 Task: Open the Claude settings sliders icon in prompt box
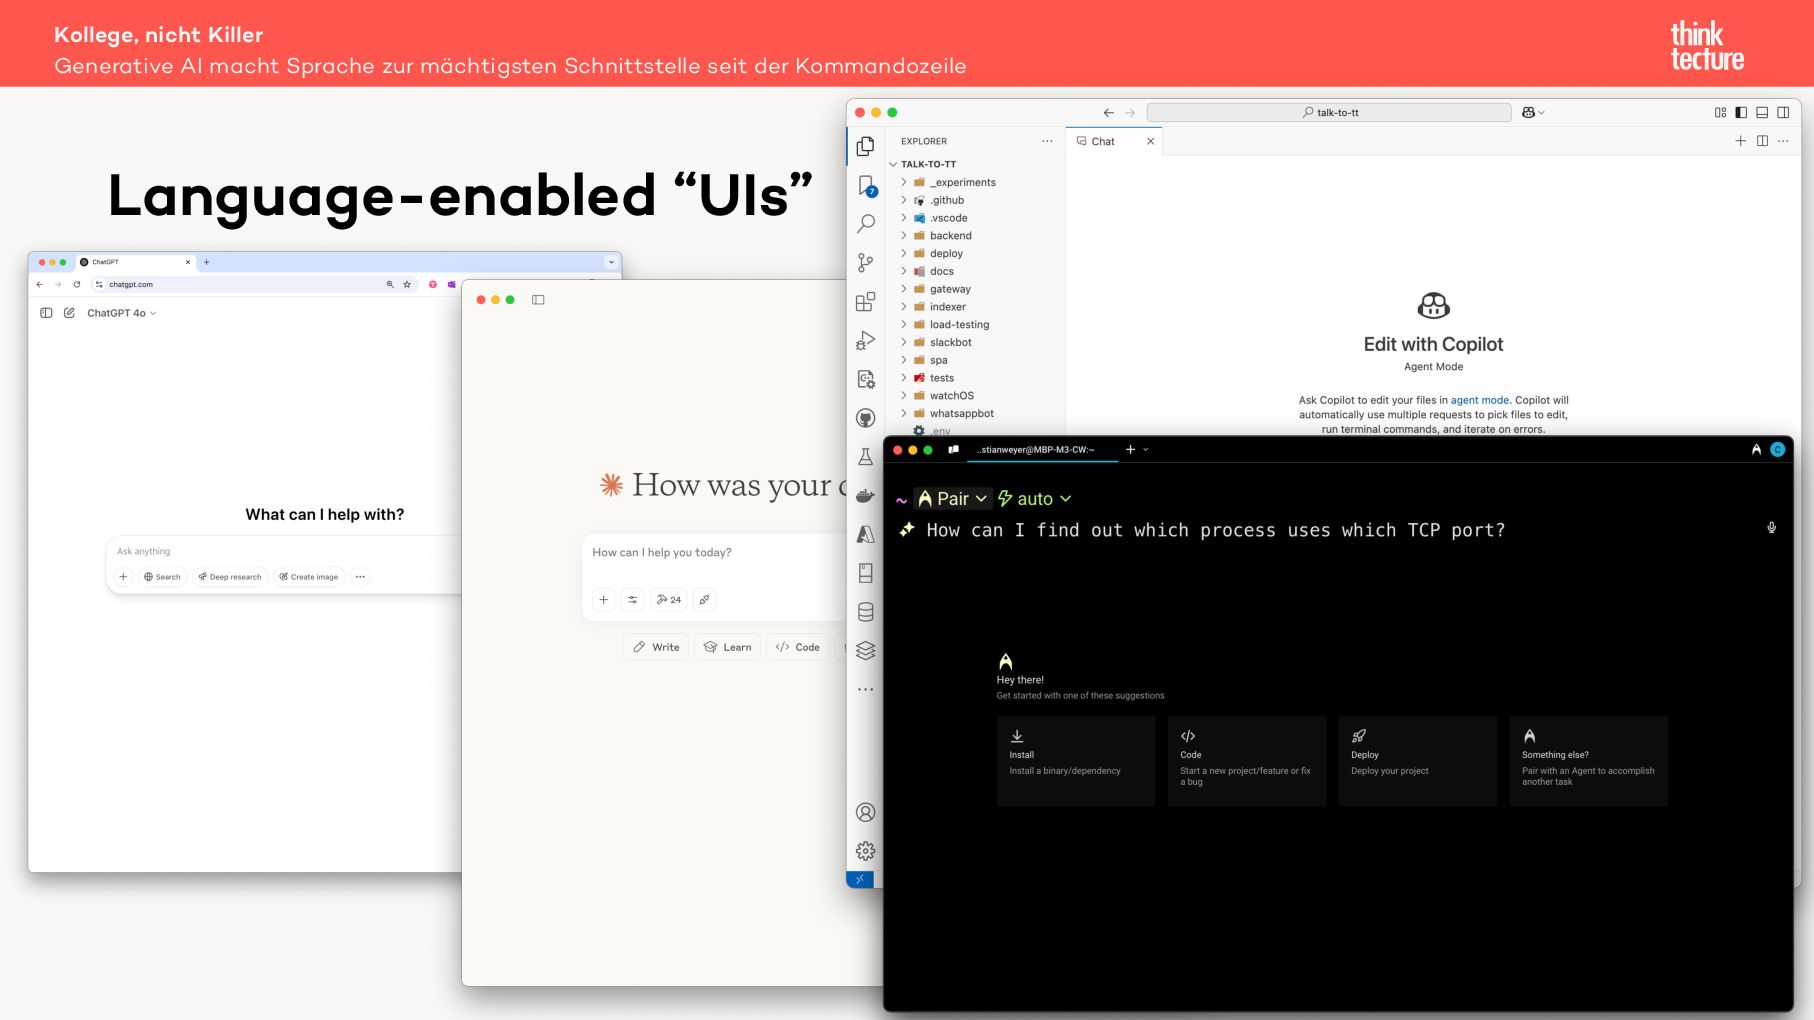coord(632,599)
